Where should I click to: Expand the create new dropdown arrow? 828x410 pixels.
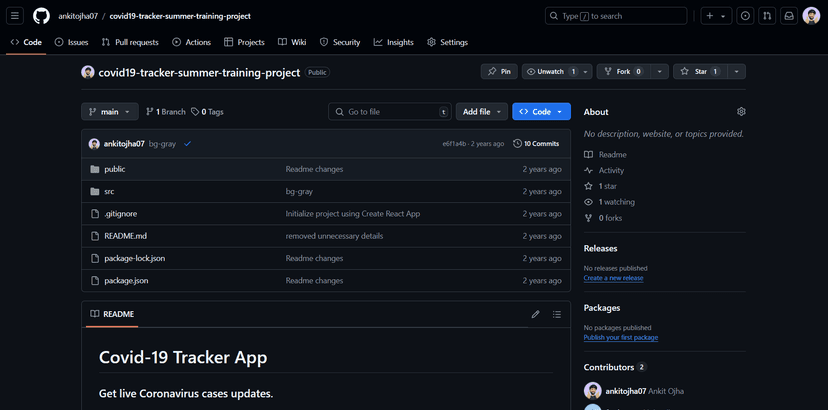tap(723, 16)
